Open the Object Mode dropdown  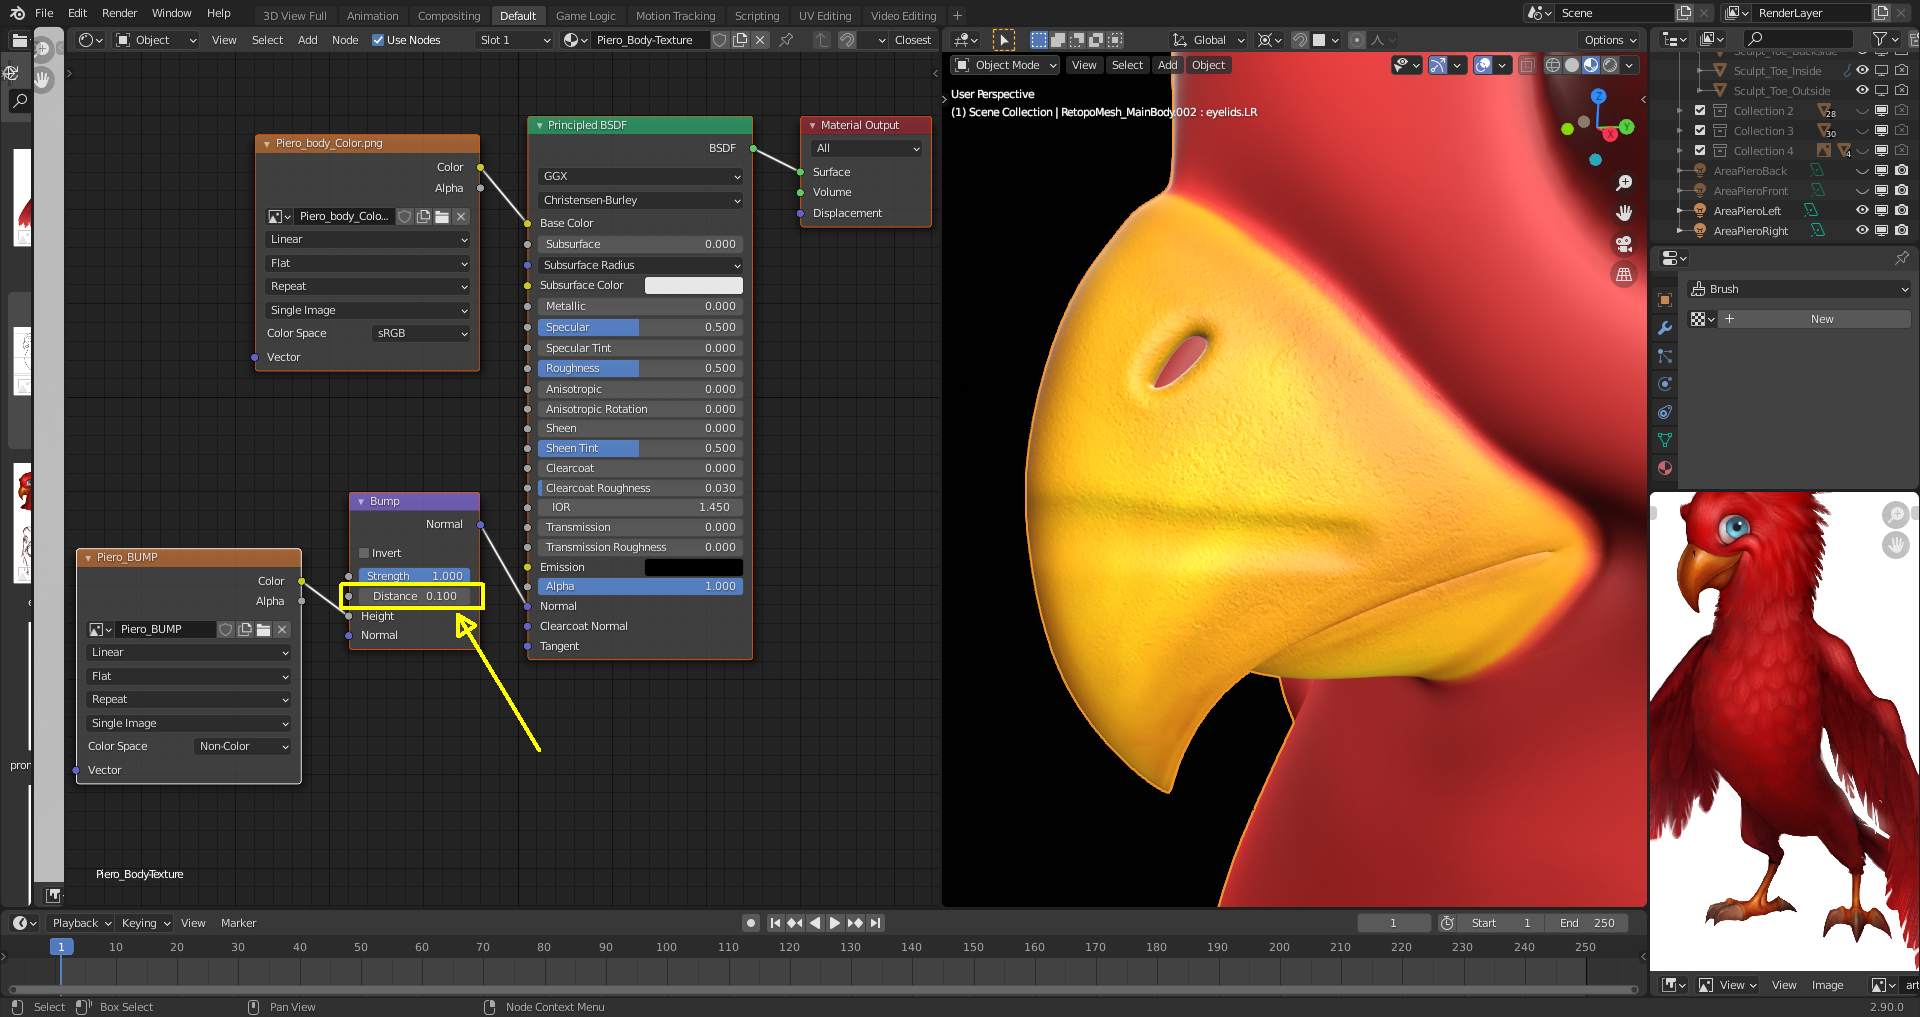[x=1004, y=65]
